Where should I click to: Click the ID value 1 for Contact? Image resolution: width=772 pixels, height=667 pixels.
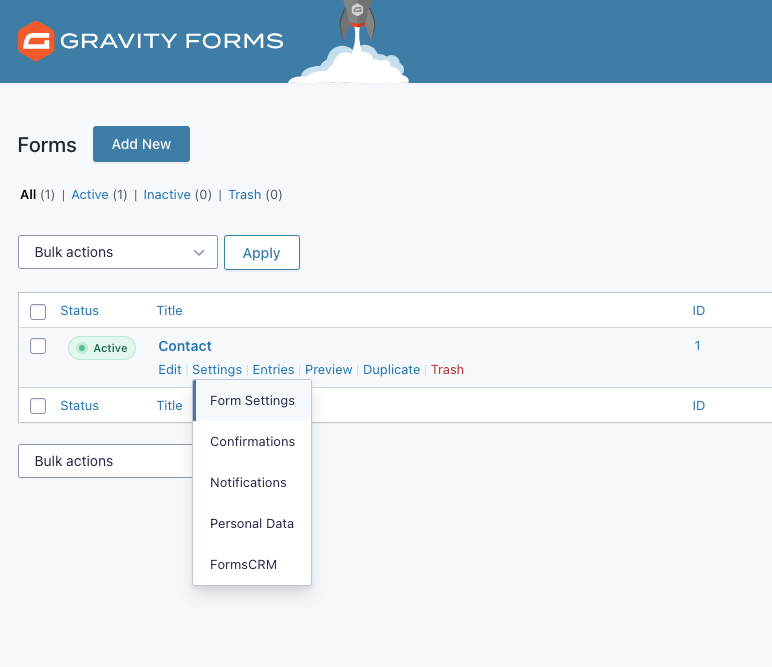(697, 346)
